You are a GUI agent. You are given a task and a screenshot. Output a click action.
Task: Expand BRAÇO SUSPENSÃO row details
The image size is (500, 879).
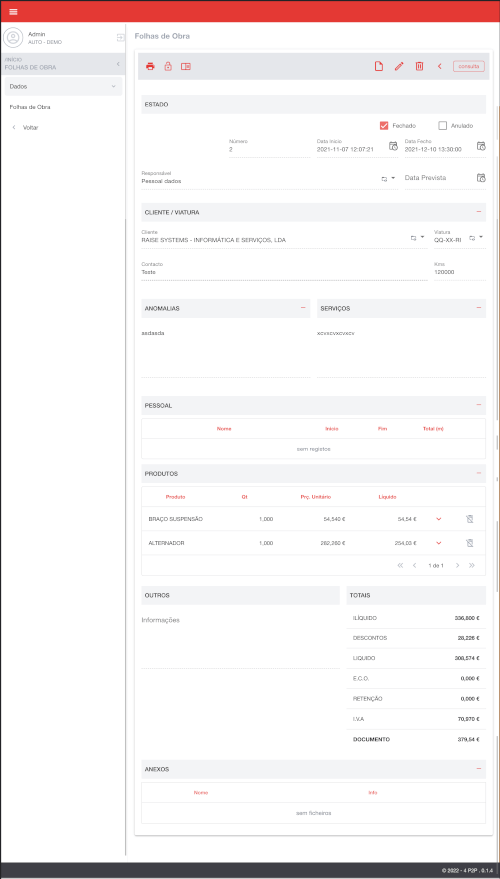tap(439, 519)
